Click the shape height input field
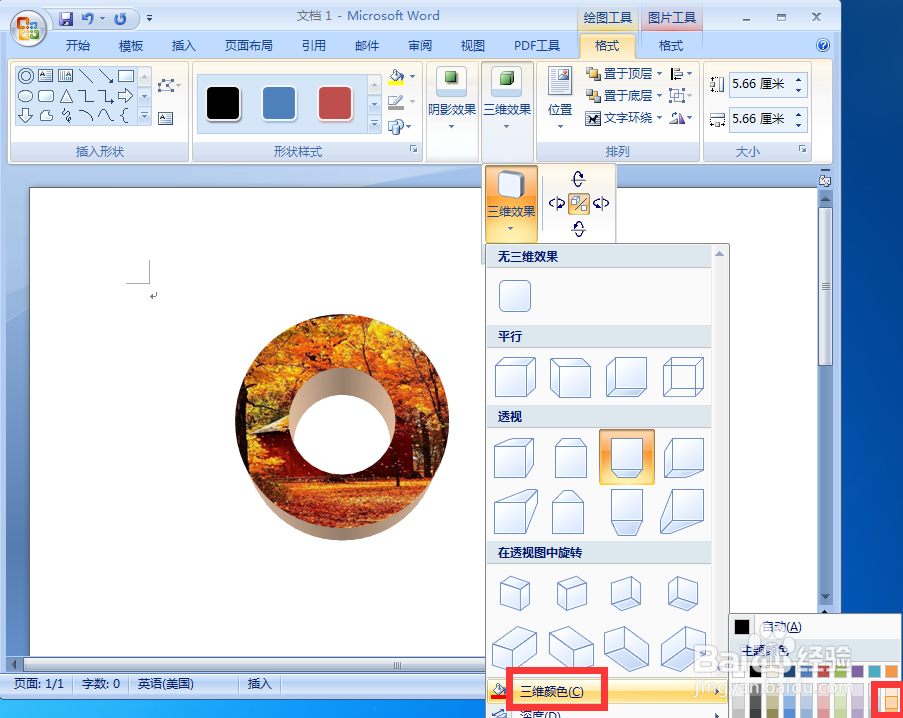The width and height of the screenshot is (903, 718). click(x=761, y=84)
